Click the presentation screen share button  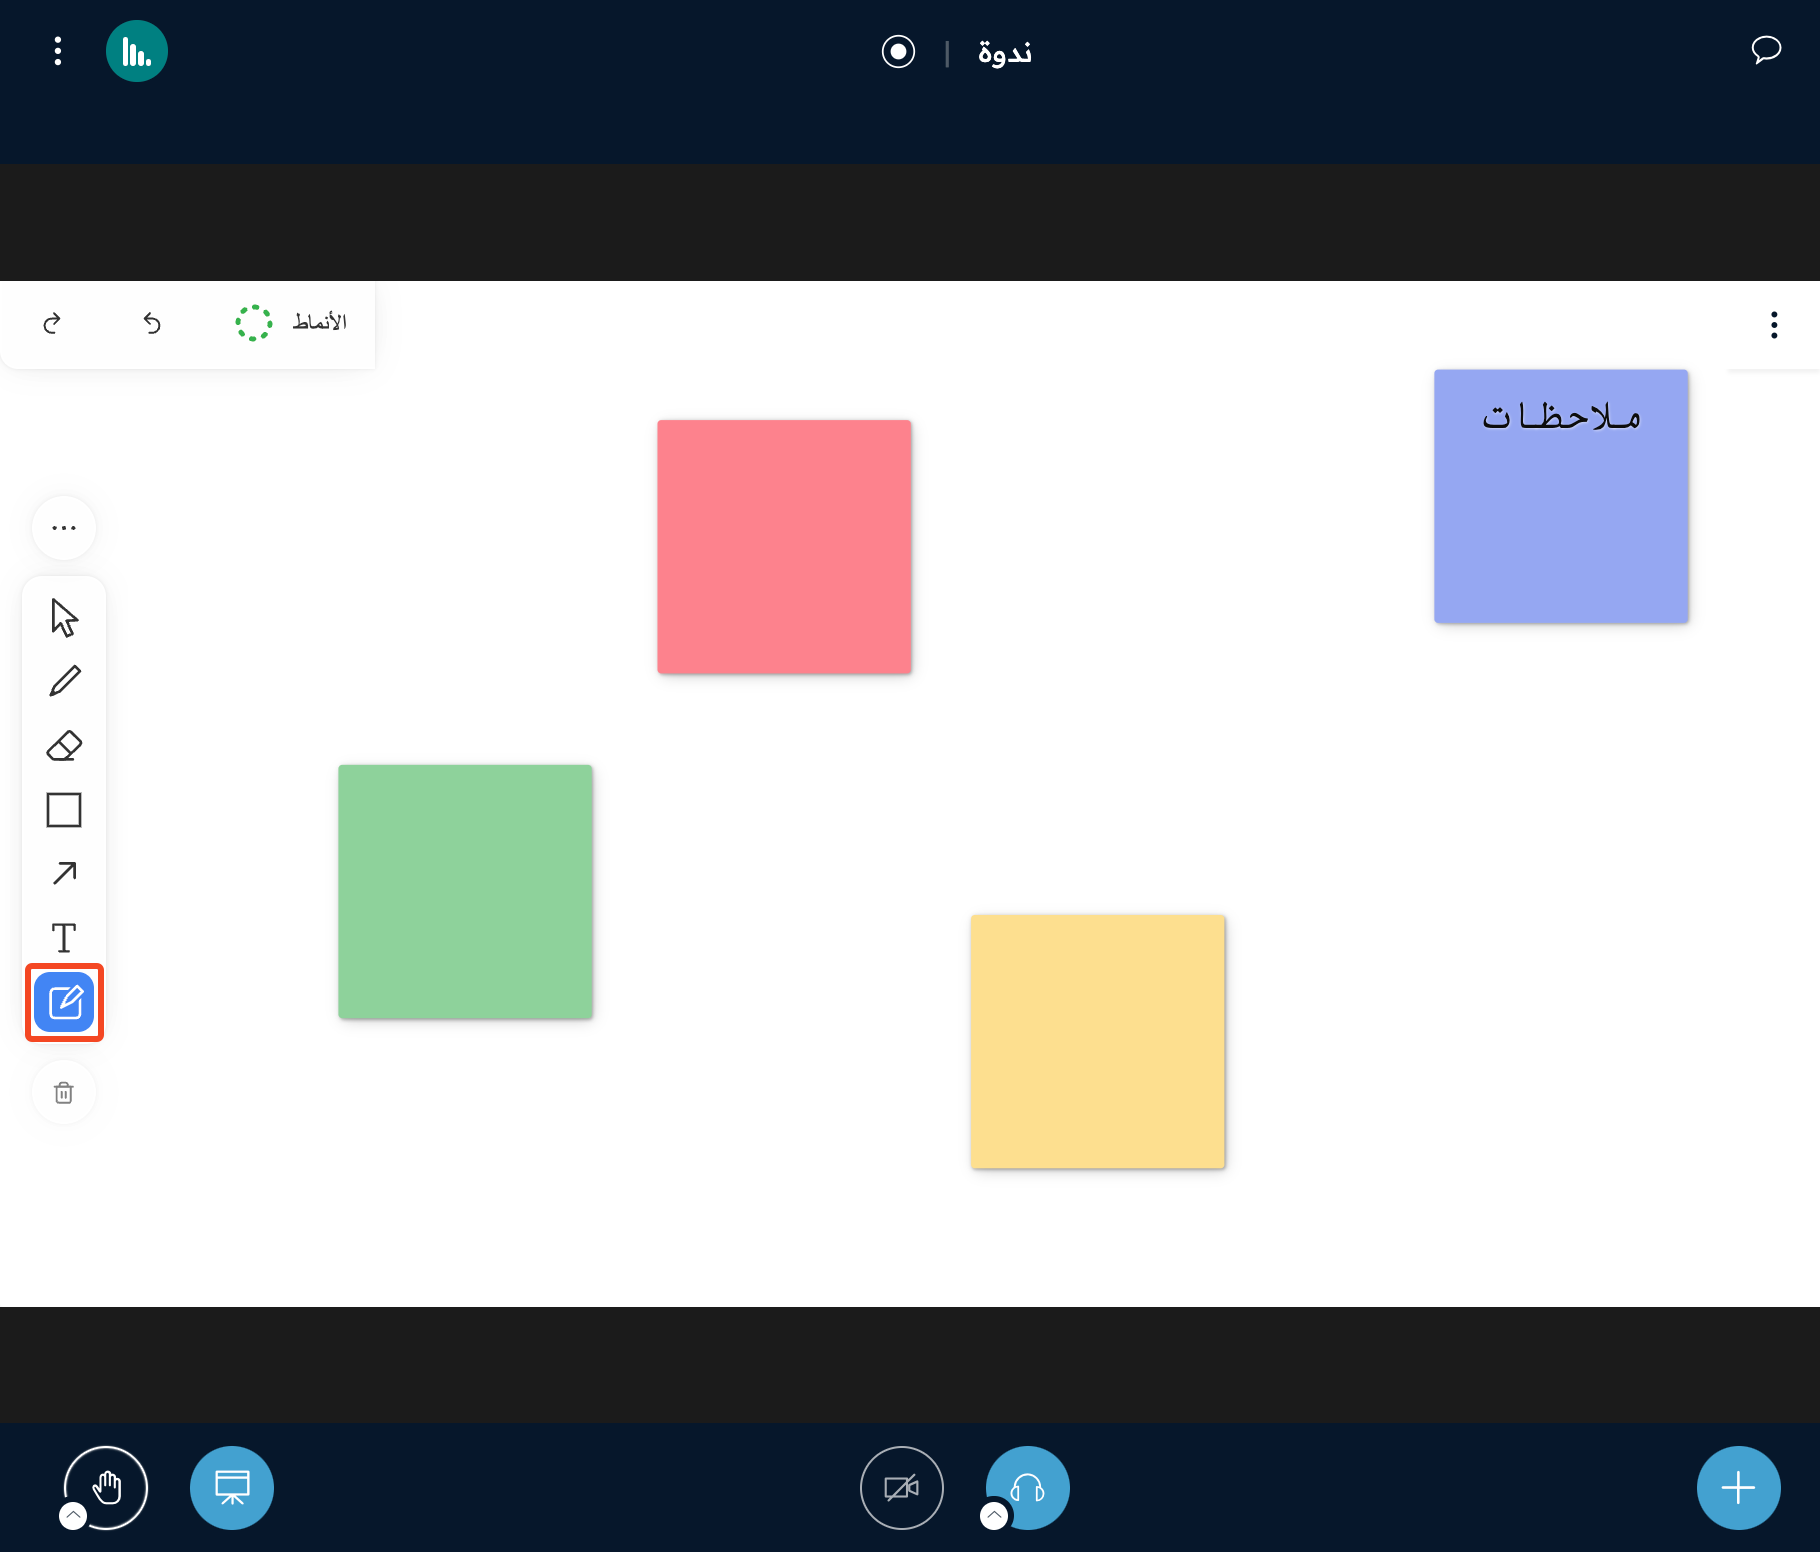(x=232, y=1488)
